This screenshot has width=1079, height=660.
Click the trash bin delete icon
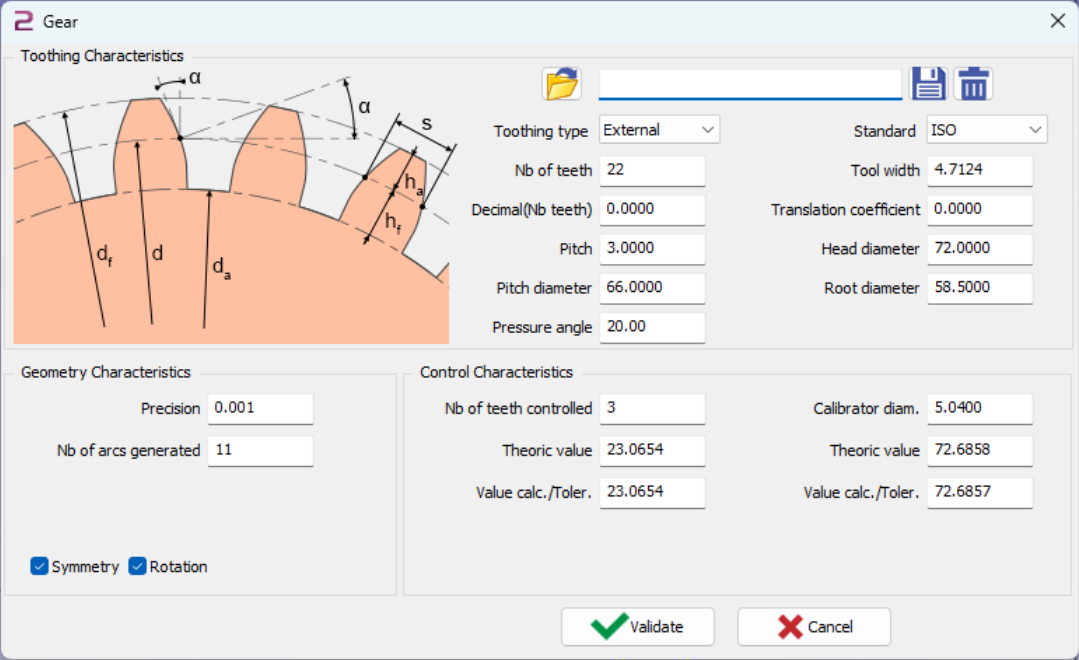973,84
